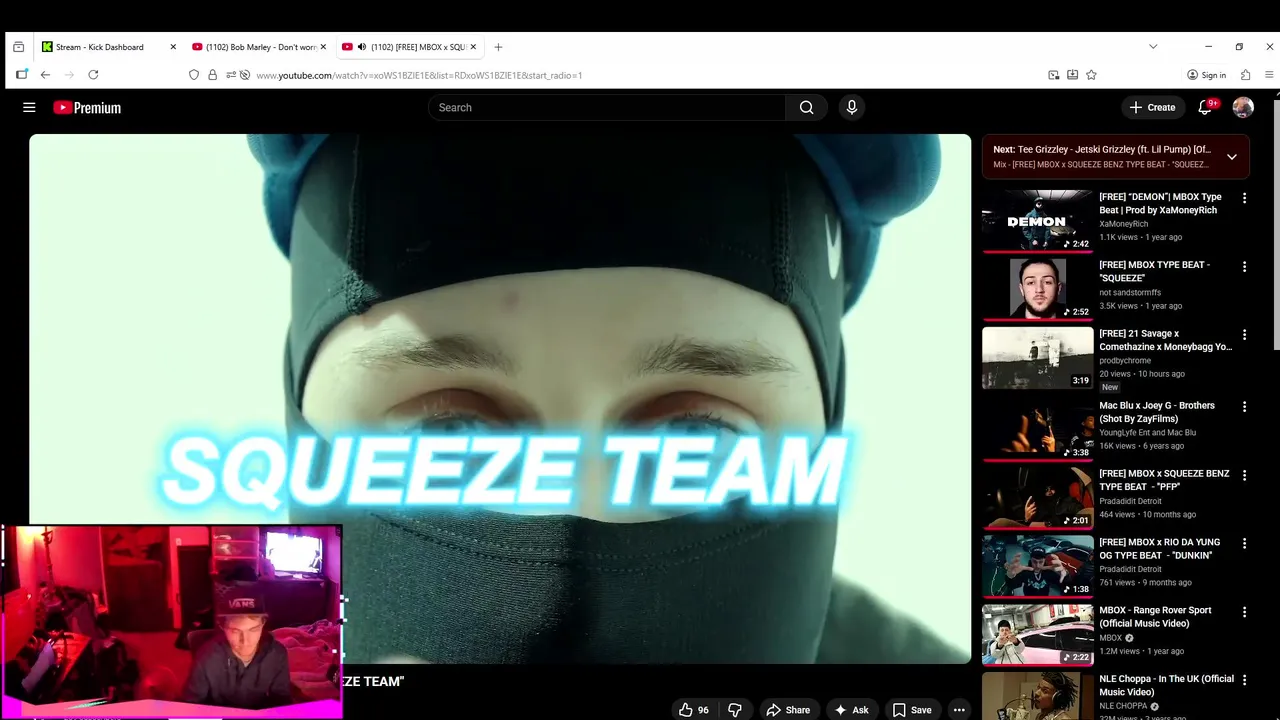Open options for MBOX TYPE BEAT SQUEEZE video

pos(1244,267)
